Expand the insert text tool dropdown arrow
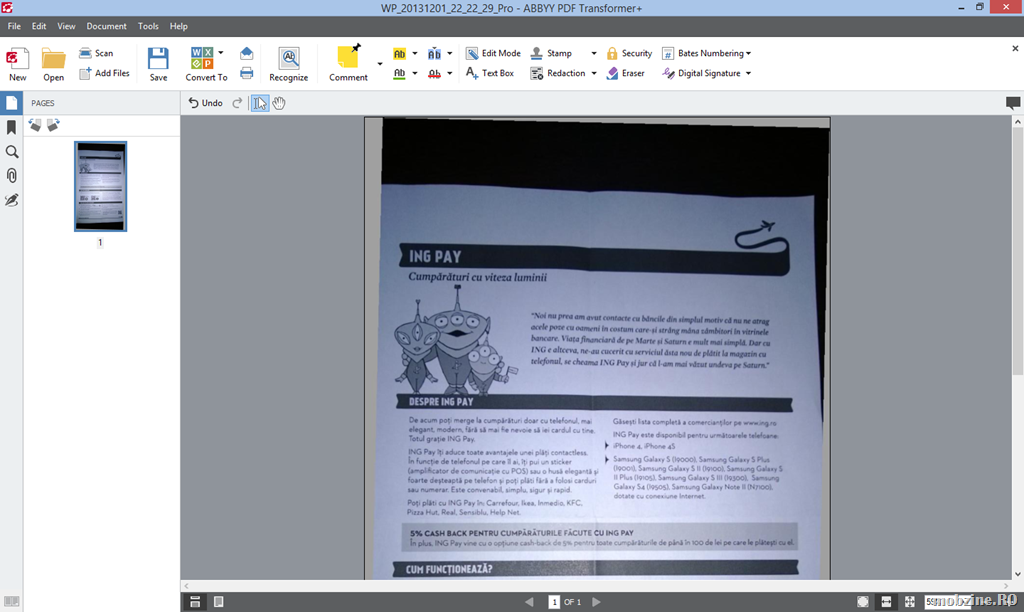The height and width of the screenshot is (612, 1024). coord(449,54)
